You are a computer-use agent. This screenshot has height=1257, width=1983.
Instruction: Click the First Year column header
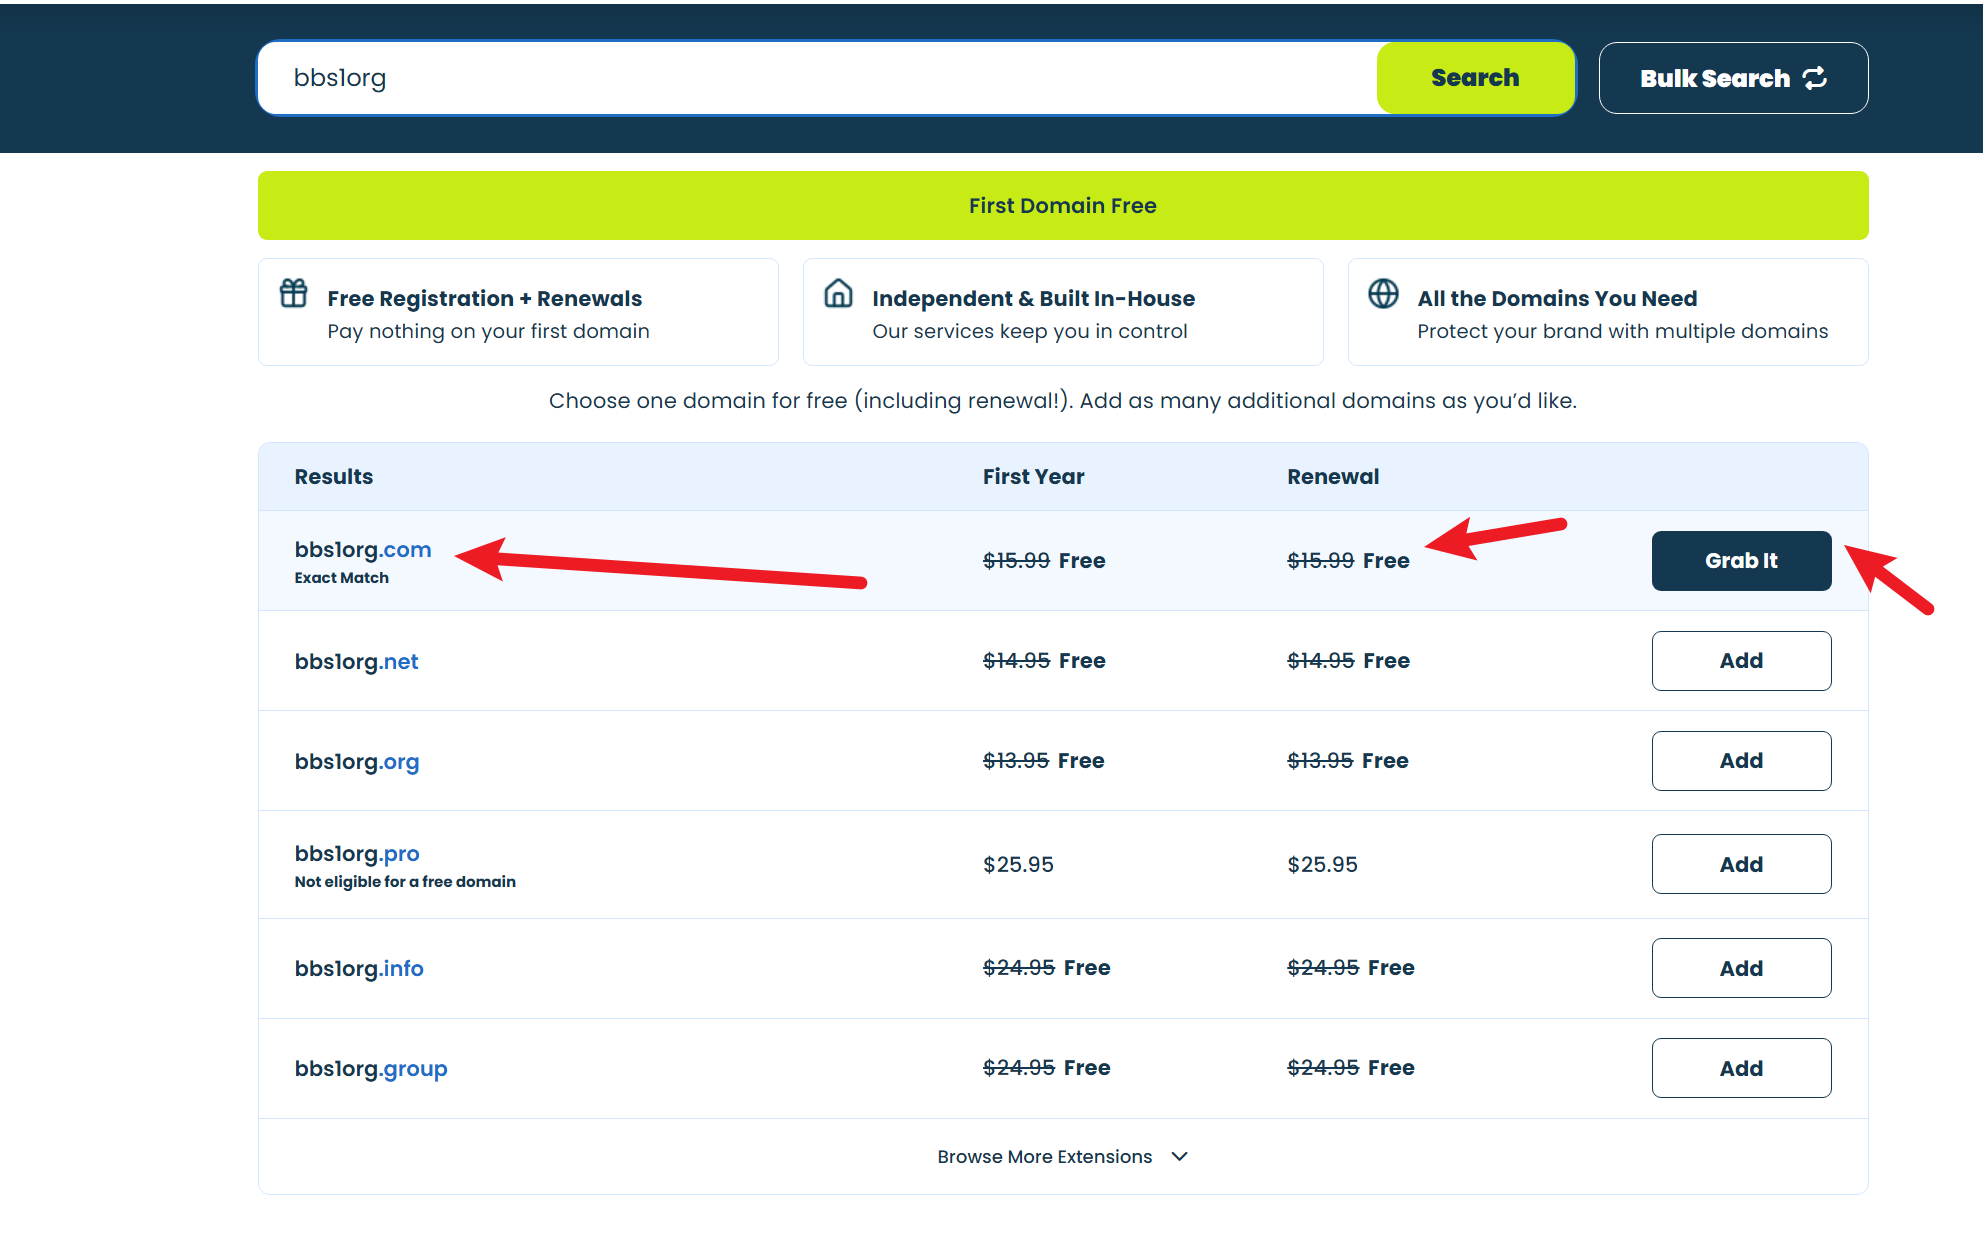[1034, 477]
